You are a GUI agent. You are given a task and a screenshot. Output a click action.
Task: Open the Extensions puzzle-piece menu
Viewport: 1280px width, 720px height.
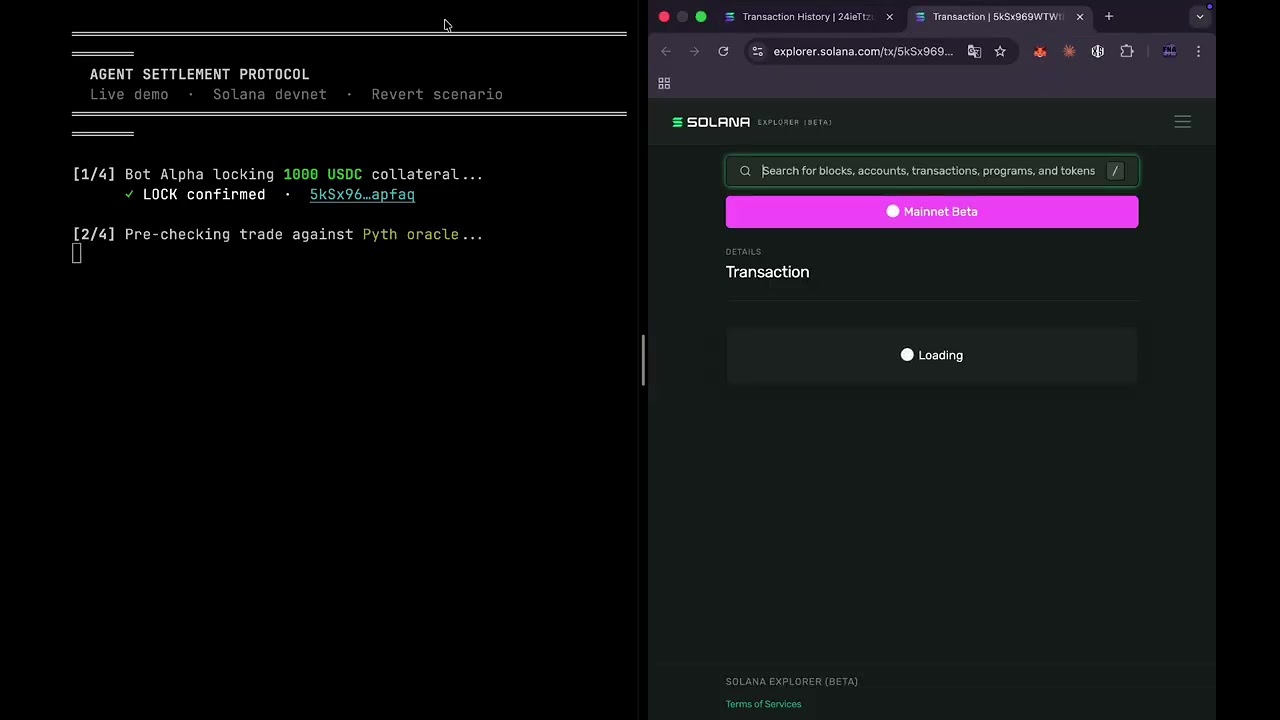pos(1127,51)
